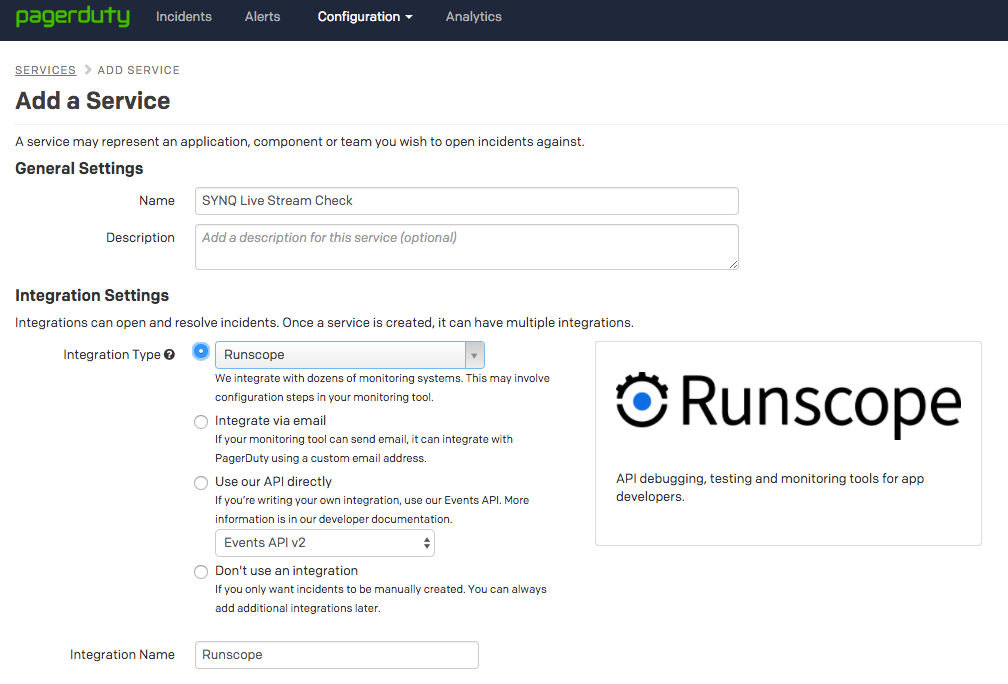Image resolution: width=1008 pixels, height=684 pixels.
Task: Click the ADD SERVICE breadcrumb label
Action: (139, 69)
